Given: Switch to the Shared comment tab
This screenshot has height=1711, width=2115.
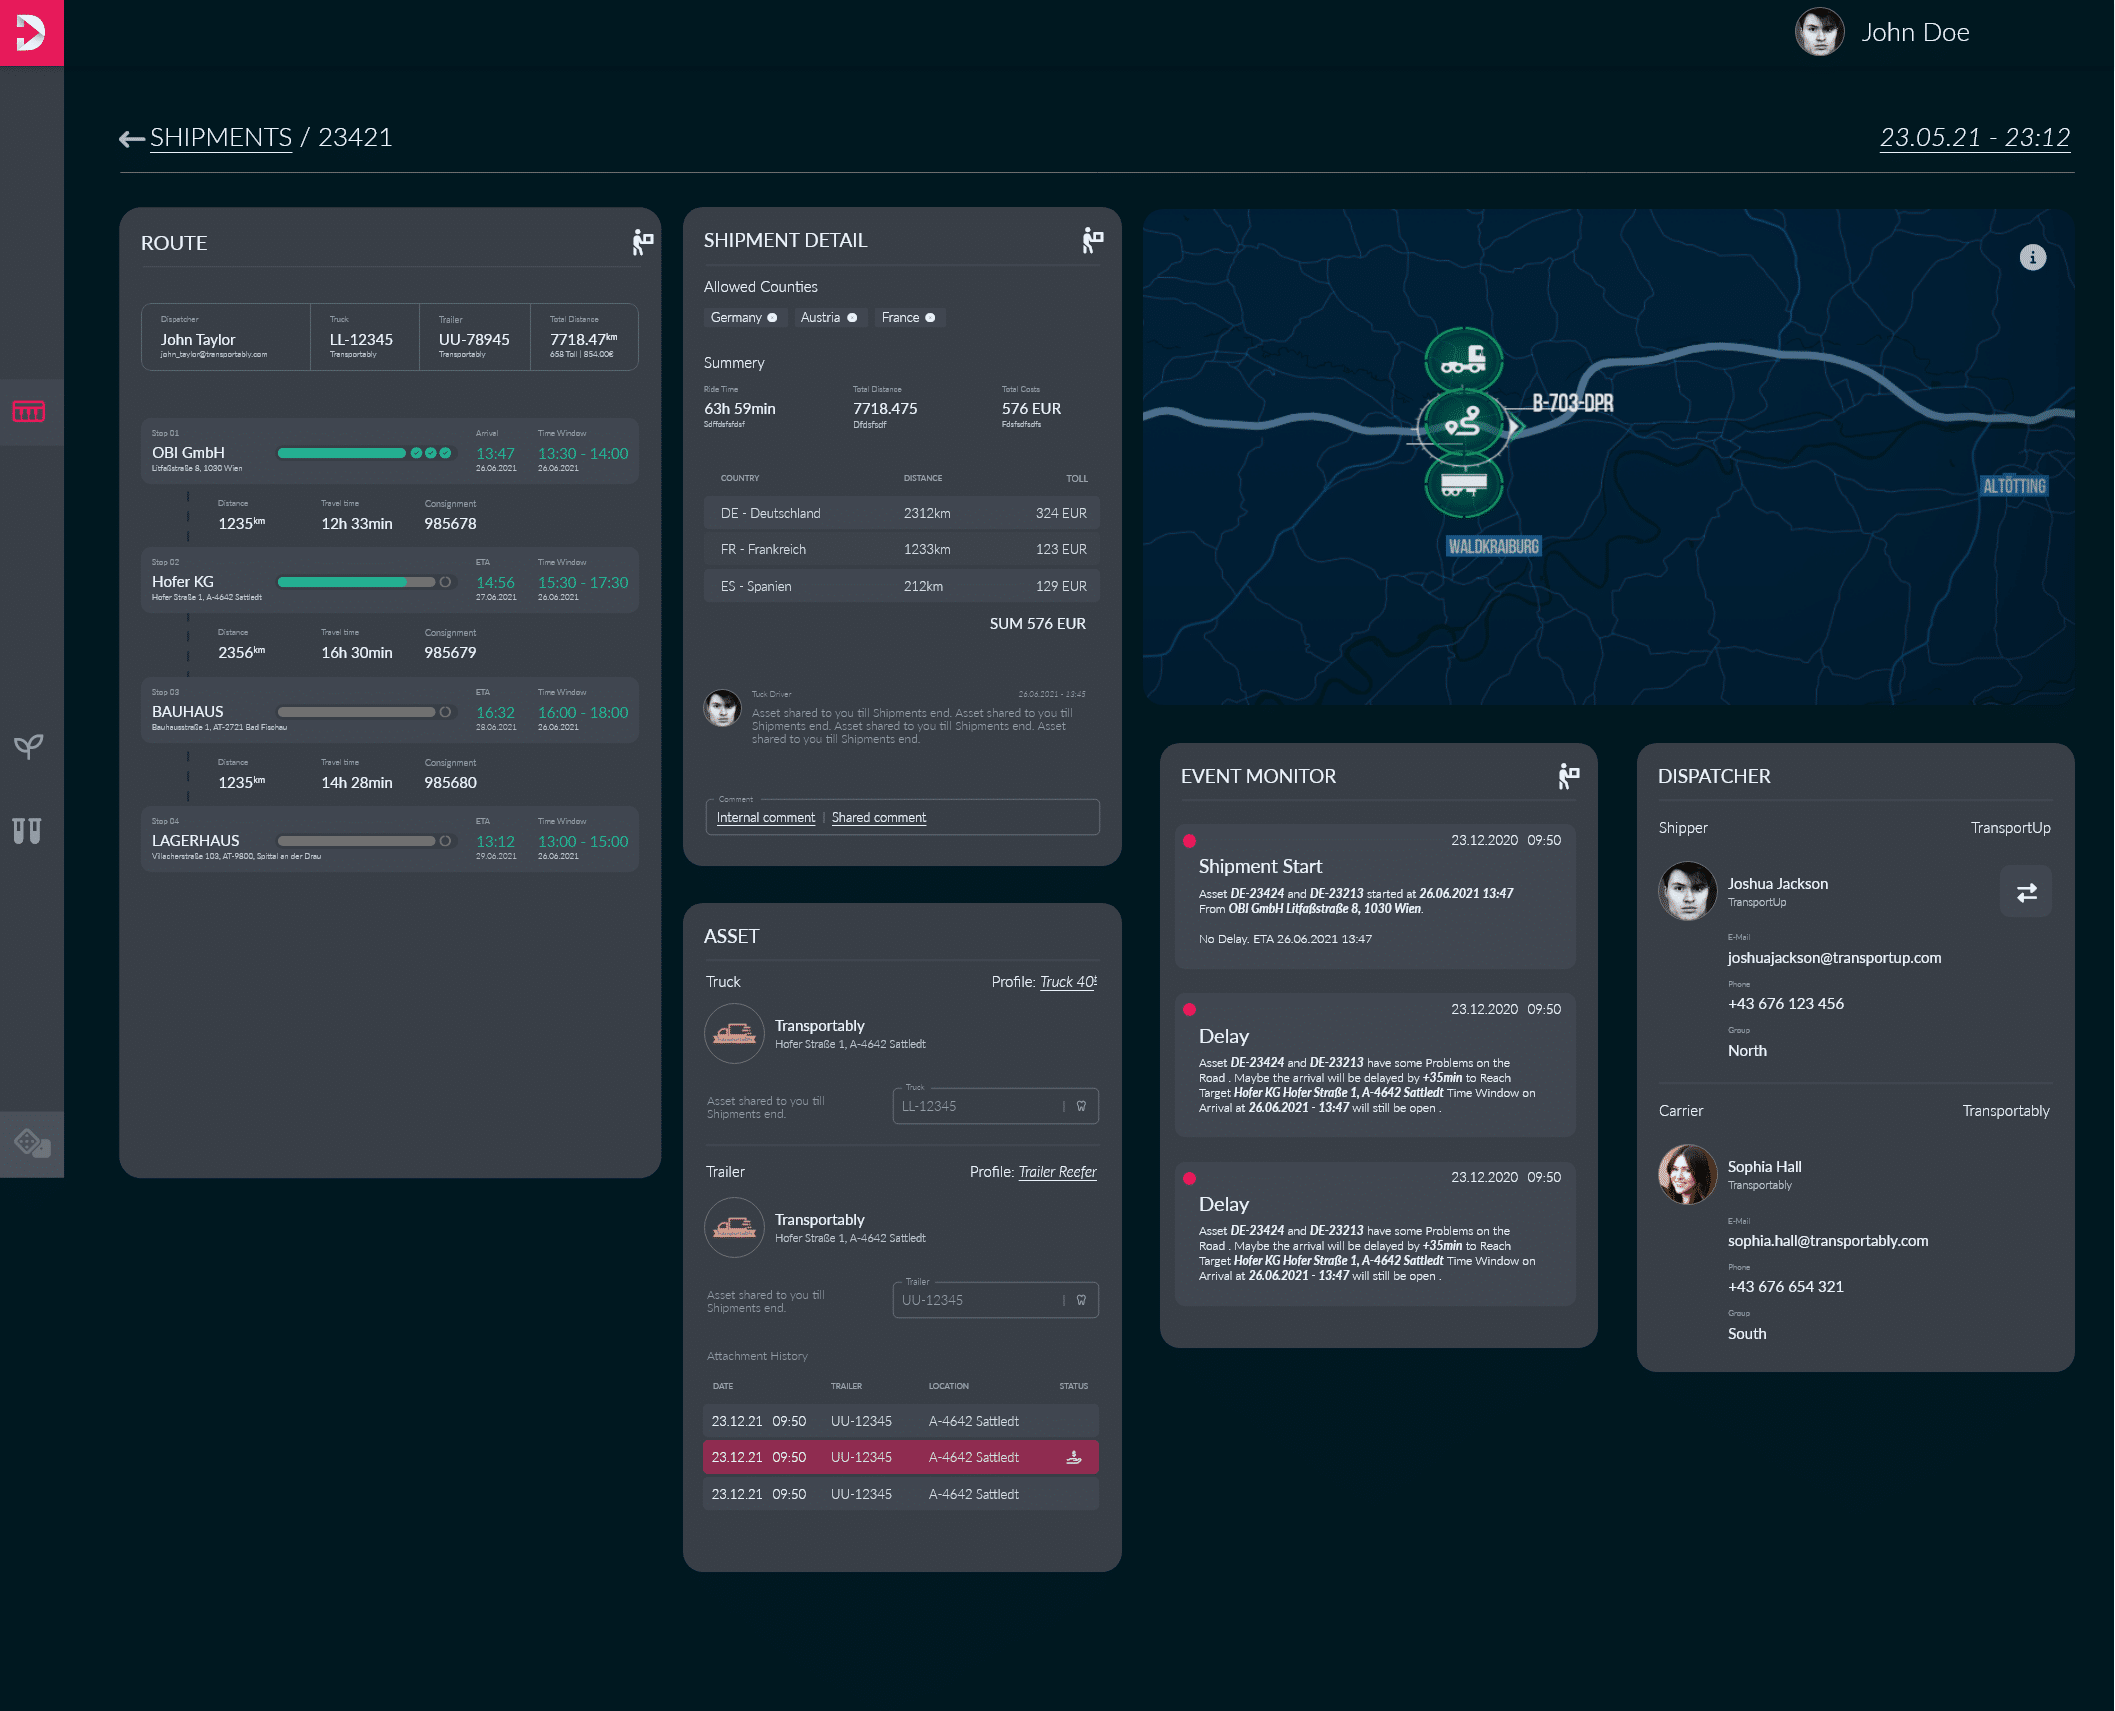Looking at the screenshot, I should (878, 818).
